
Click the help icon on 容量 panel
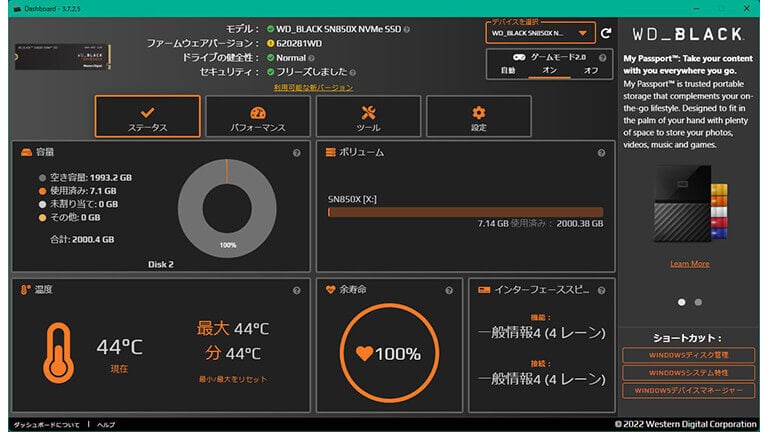[x=296, y=153]
